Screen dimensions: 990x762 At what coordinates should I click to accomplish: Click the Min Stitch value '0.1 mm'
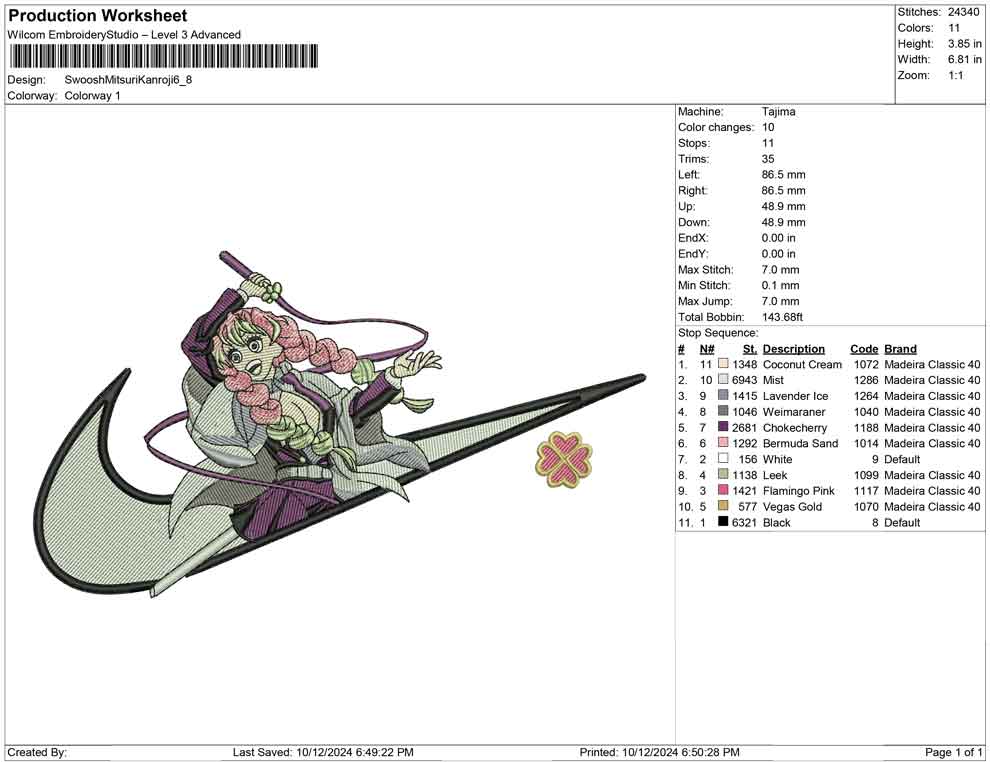[x=780, y=285]
